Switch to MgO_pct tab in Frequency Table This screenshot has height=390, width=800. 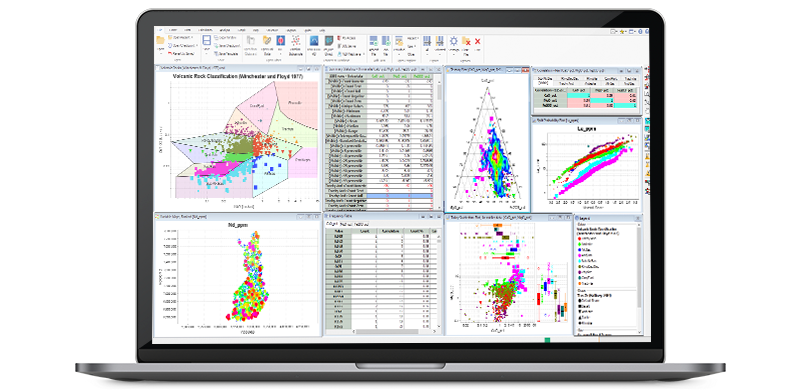[345, 225]
